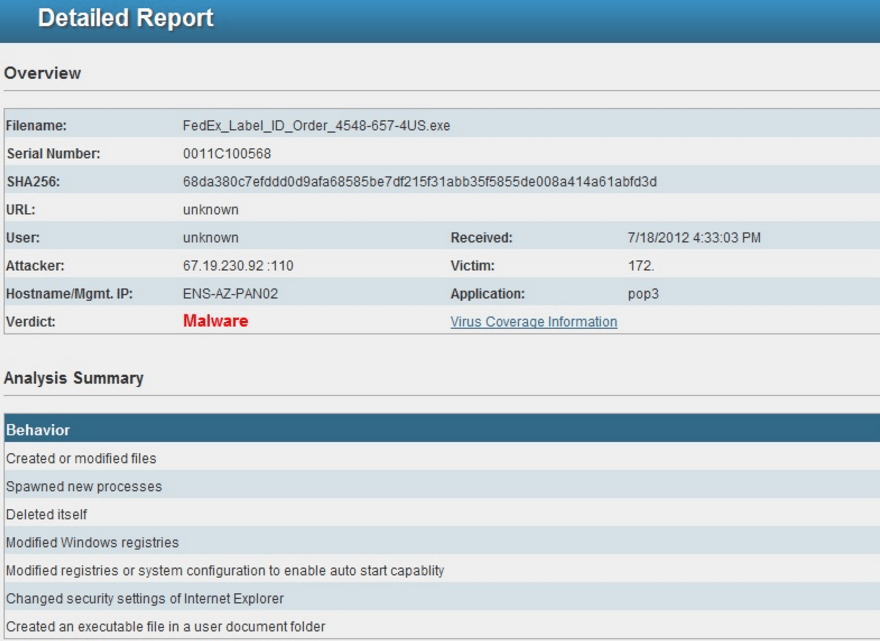This screenshot has height=641, width=880.
Task: Select the SHA256 hash value
Action: point(420,182)
